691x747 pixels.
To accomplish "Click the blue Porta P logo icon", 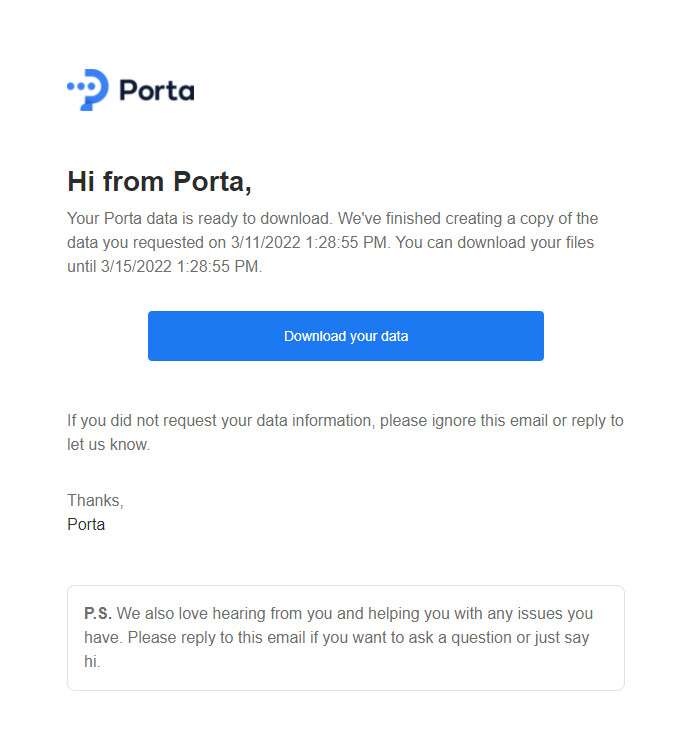I will (88, 90).
